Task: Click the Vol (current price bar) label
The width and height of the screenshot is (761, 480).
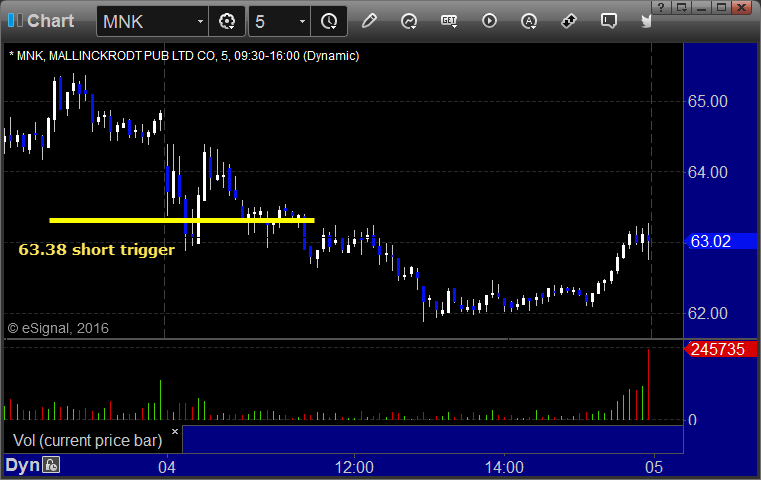Action: 87,440
